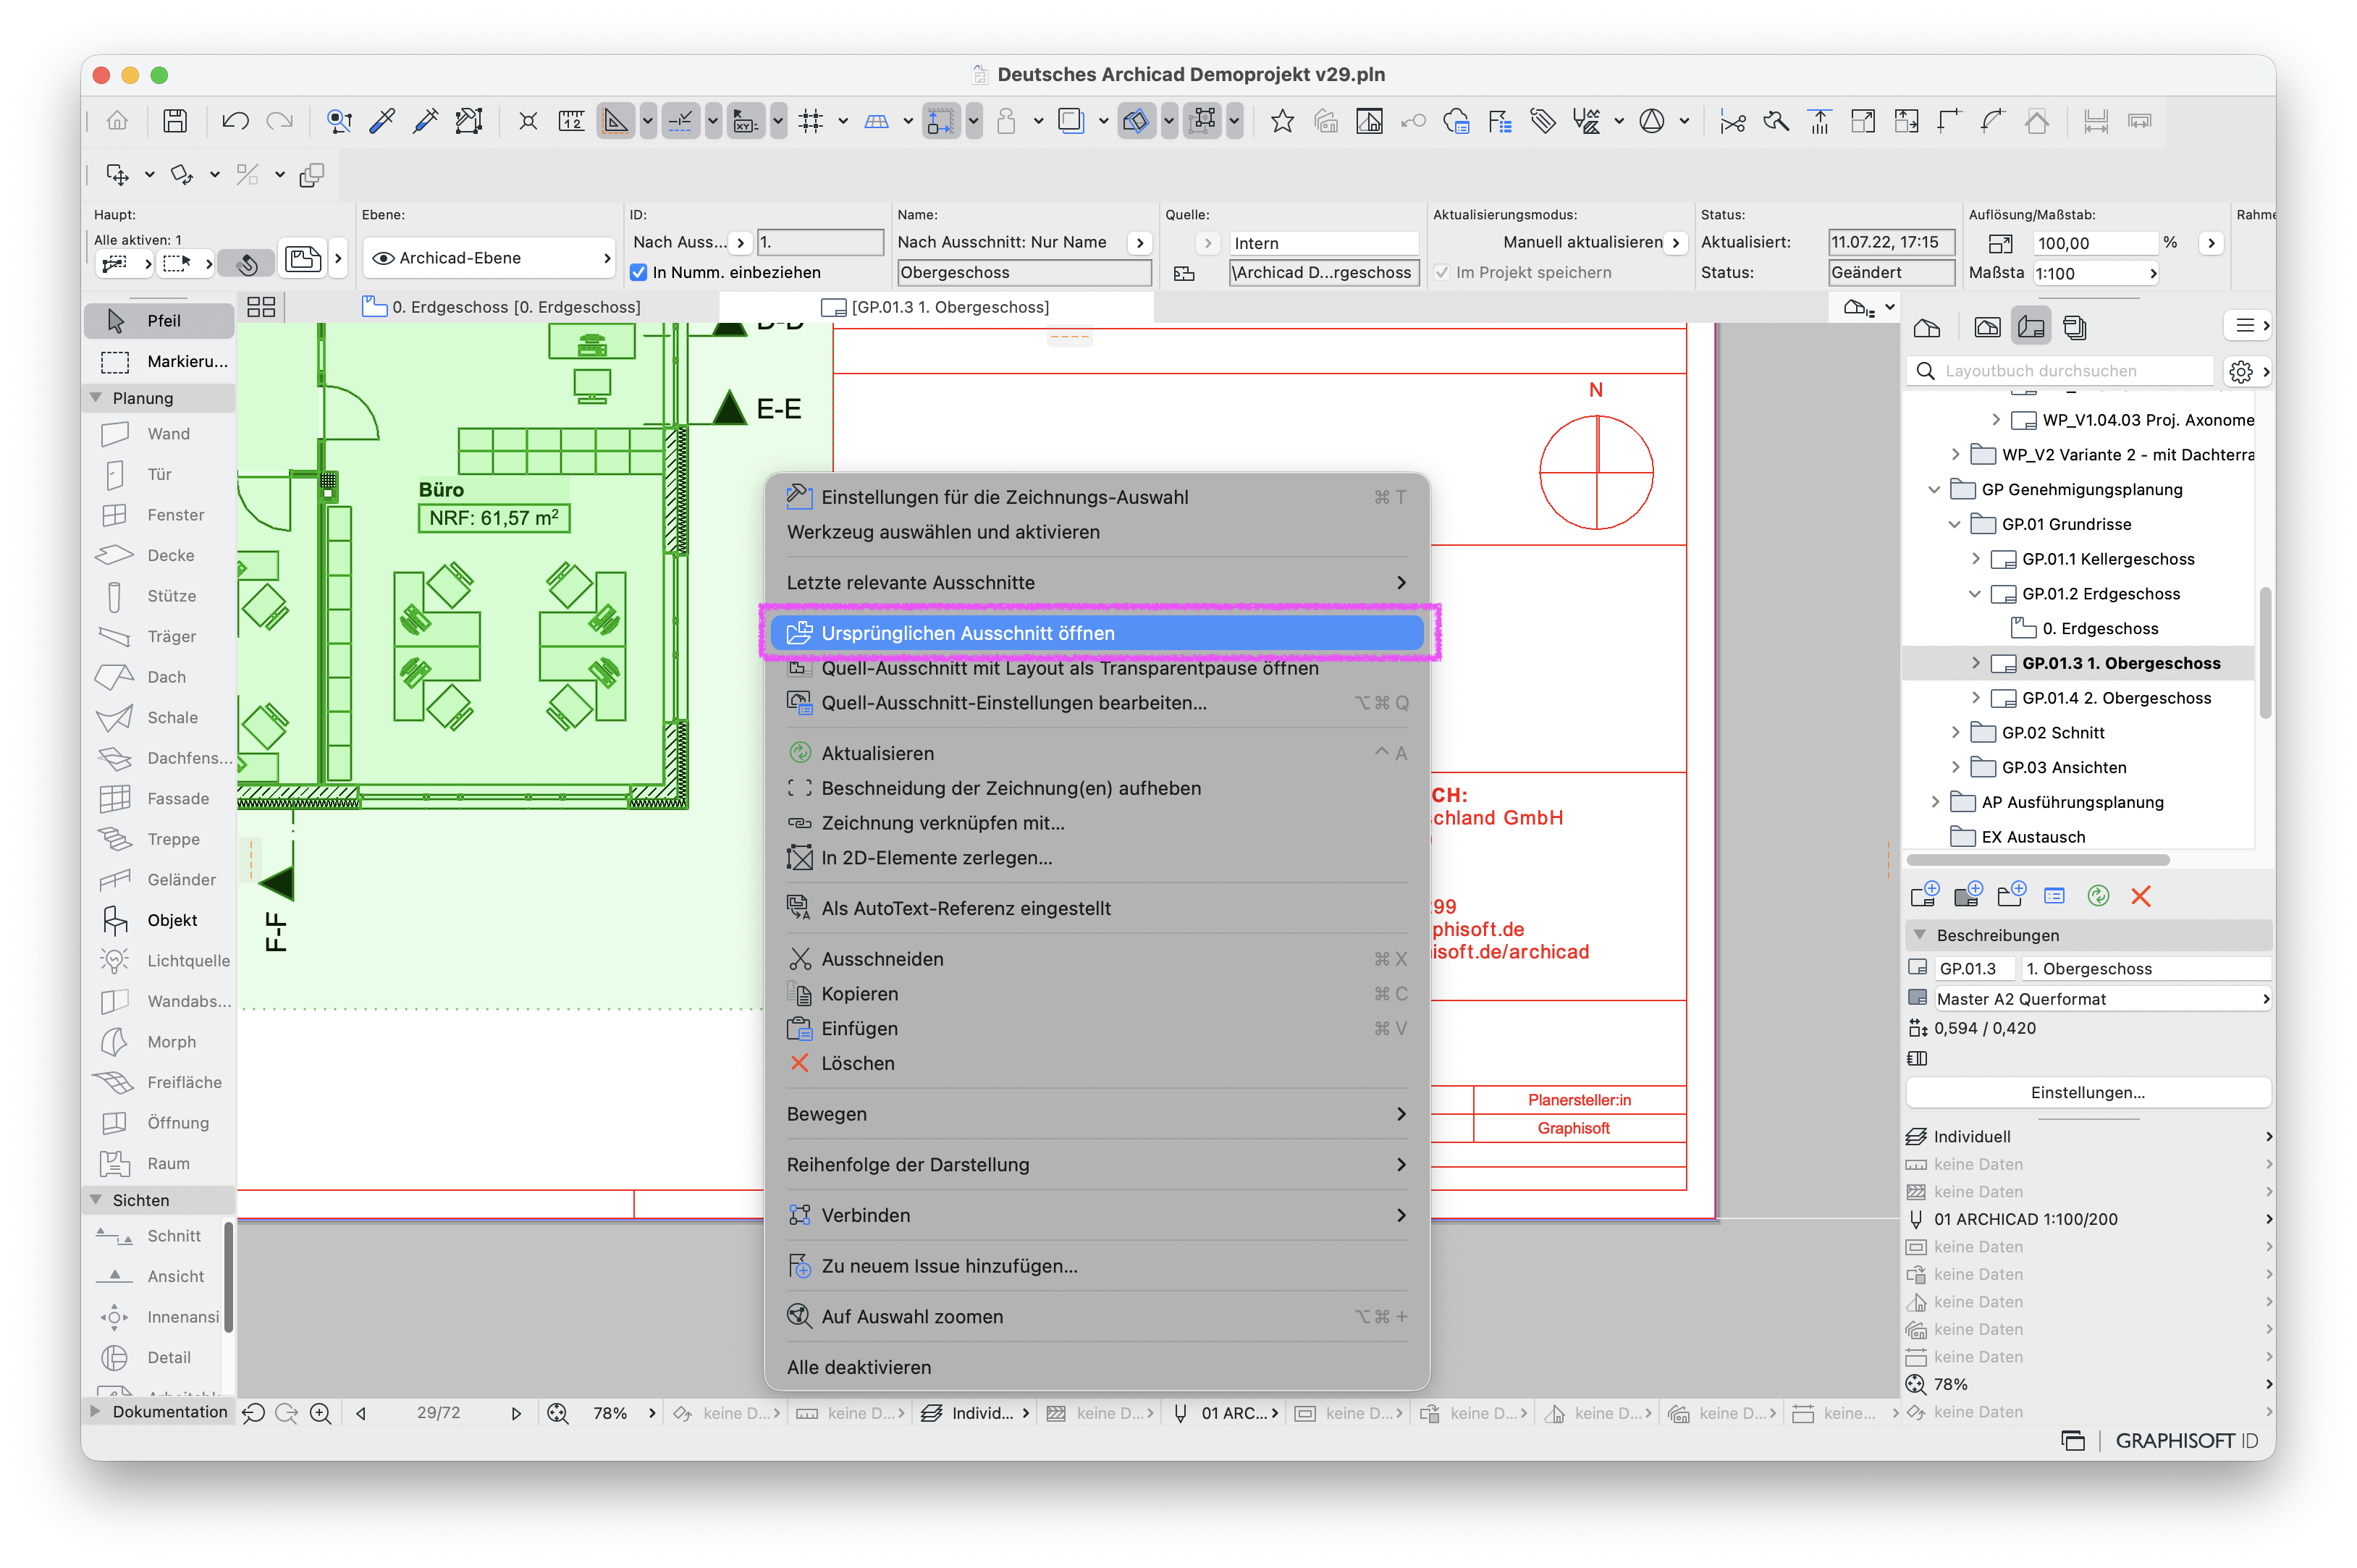Screen dimensions: 2357x1568
Task: Collapse the Sichten toolbox section
Action: pyautogui.click(x=97, y=1200)
